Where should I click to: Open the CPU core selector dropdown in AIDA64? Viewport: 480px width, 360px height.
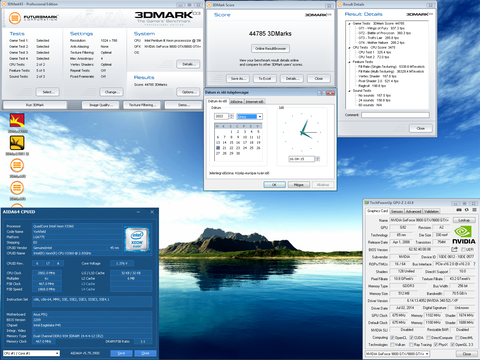point(31,353)
